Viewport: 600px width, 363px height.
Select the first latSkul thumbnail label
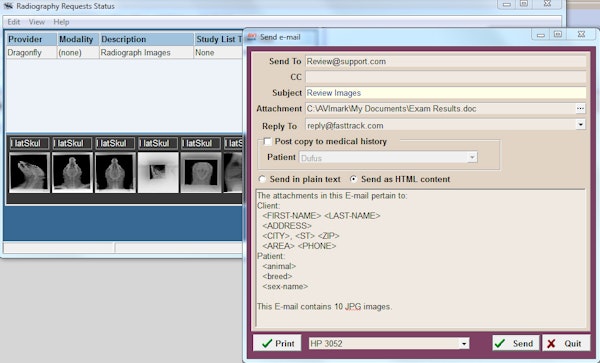(x=29, y=143)
